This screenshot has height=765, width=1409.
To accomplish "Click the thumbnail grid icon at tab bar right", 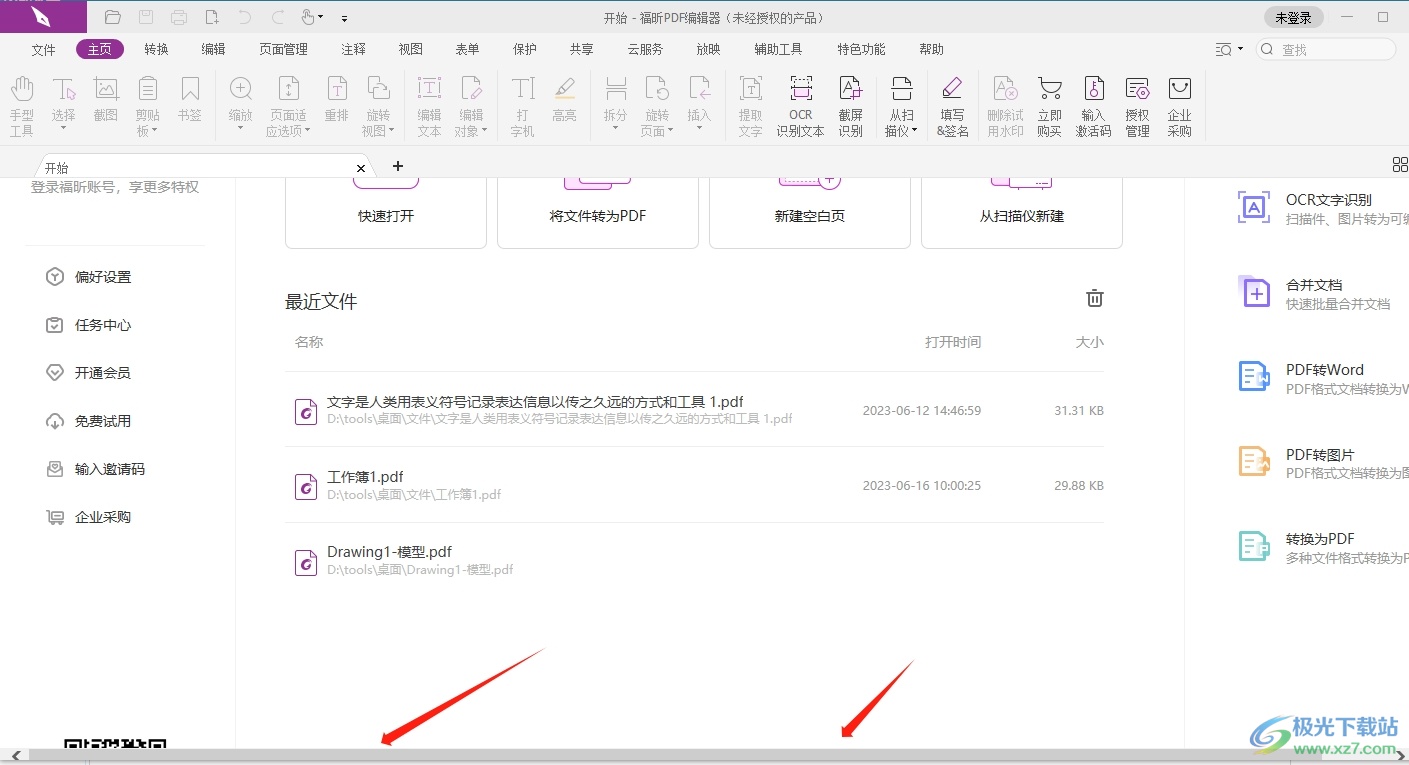I will (1400, 165).
